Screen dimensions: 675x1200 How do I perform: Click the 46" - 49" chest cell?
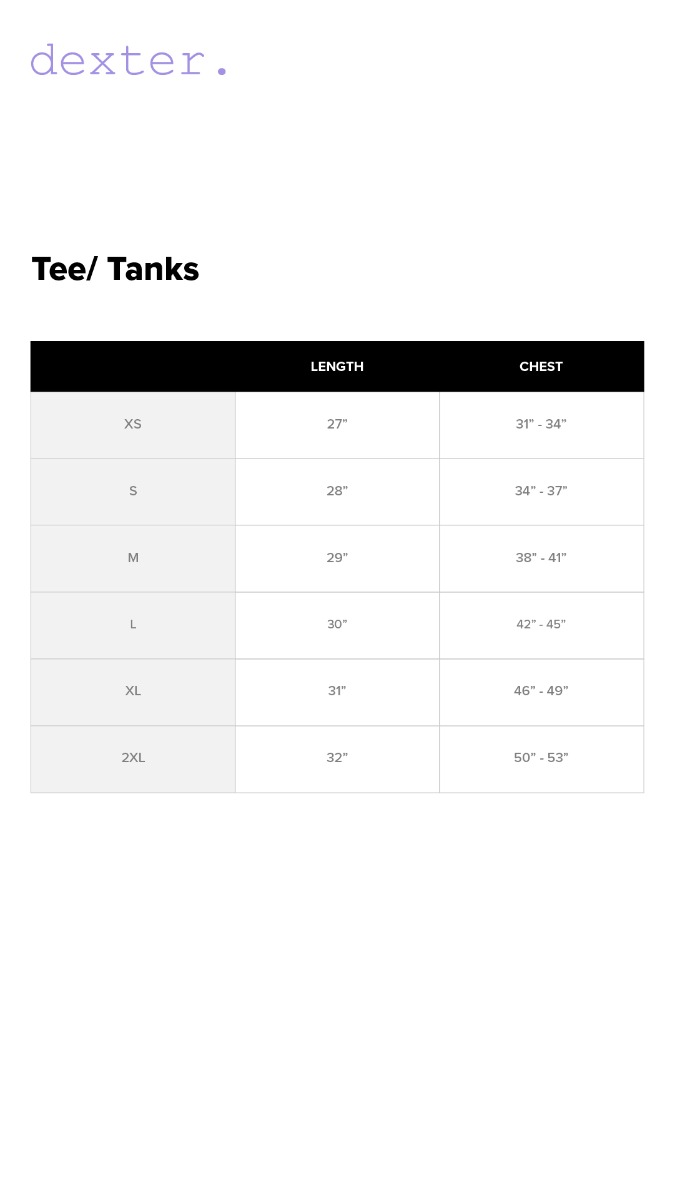pyautogui.click(x=541, y=691)
